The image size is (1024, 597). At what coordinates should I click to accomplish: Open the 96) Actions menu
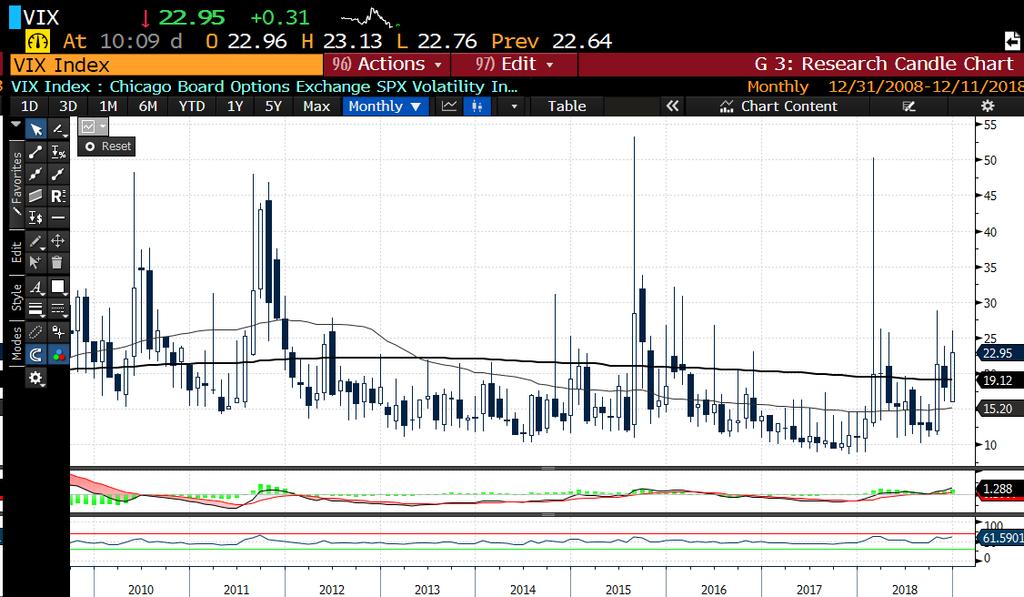coord(387,64)
